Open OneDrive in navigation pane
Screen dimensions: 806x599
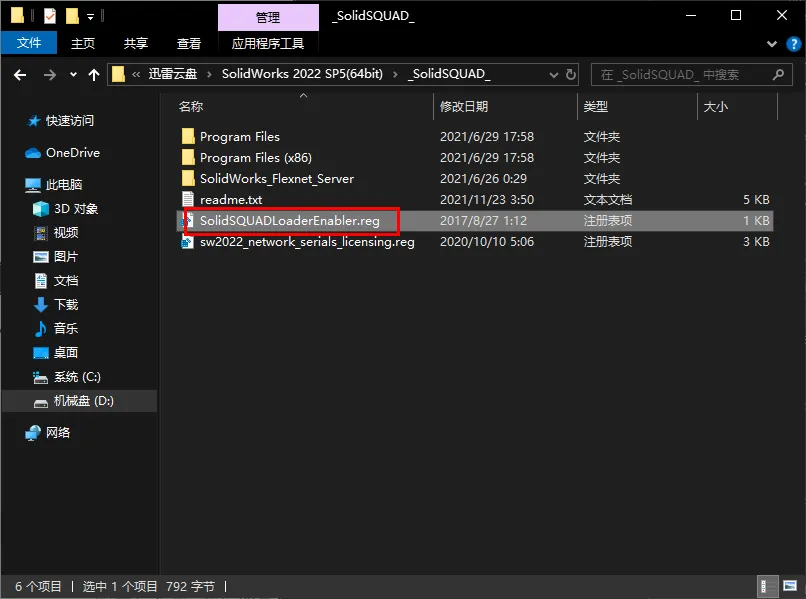pos(72,153)
